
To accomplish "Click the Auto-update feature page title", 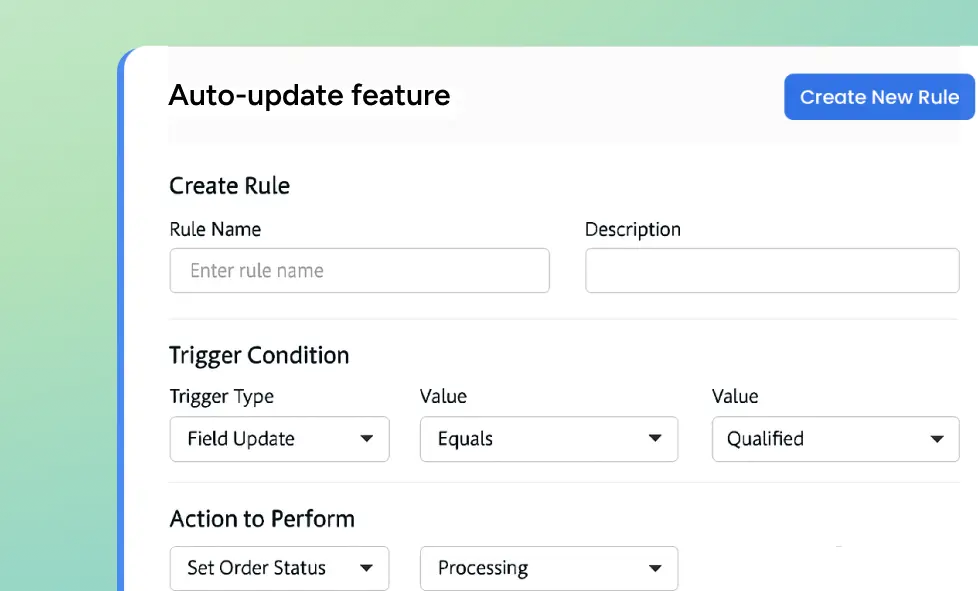I will pos(309,96).
